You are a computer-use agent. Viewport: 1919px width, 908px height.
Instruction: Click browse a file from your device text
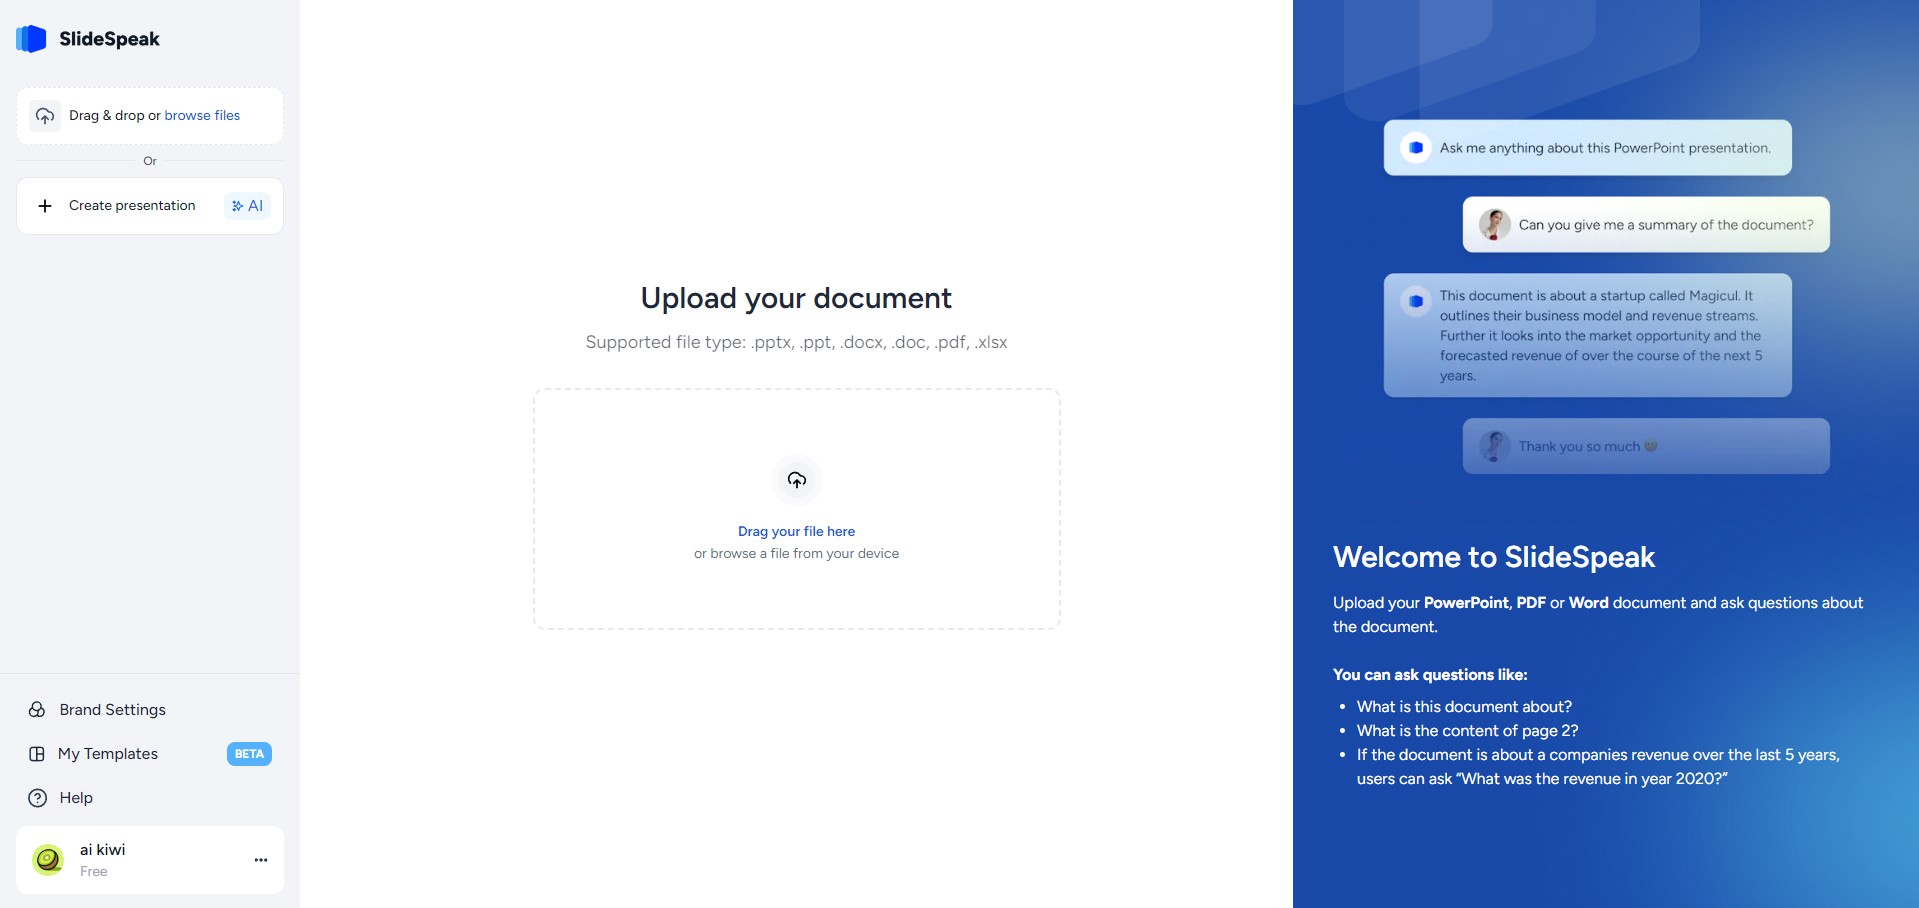click(x=796, y=553)
